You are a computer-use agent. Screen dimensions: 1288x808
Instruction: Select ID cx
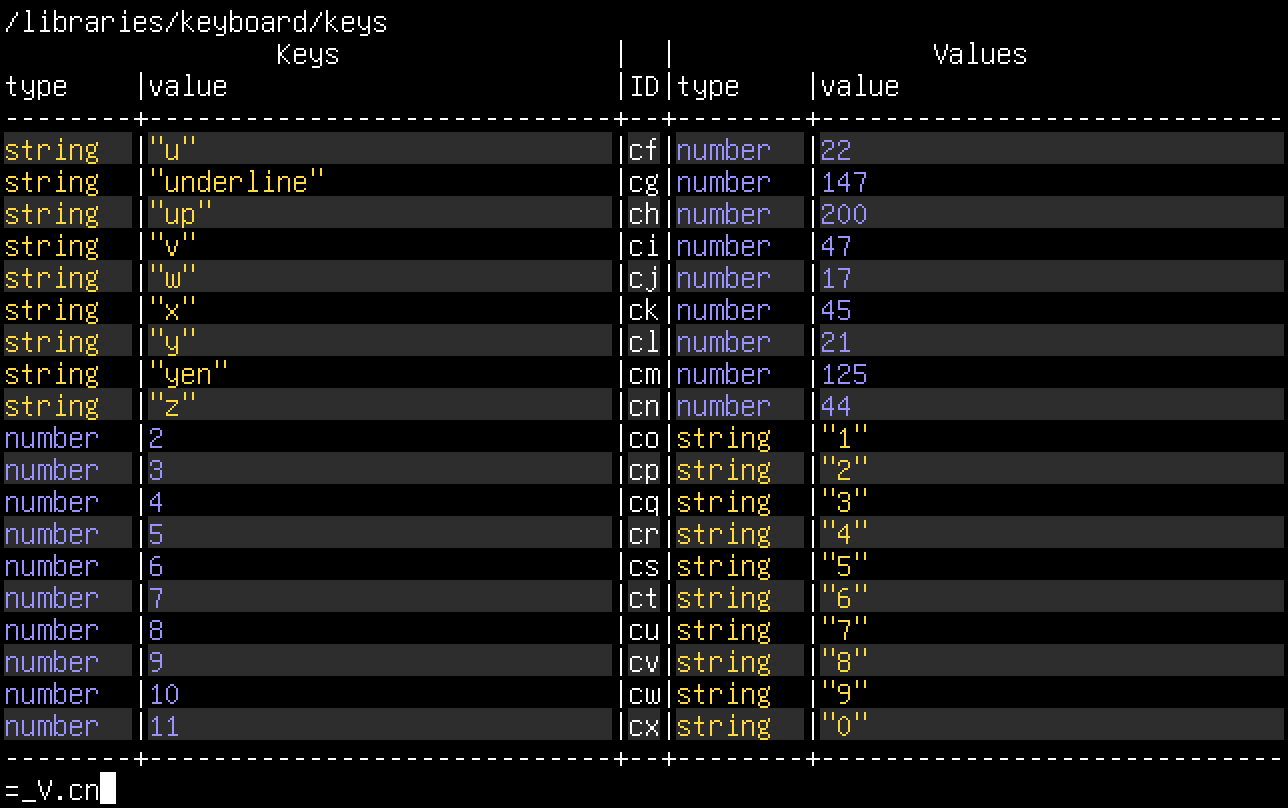pos(644,726)
